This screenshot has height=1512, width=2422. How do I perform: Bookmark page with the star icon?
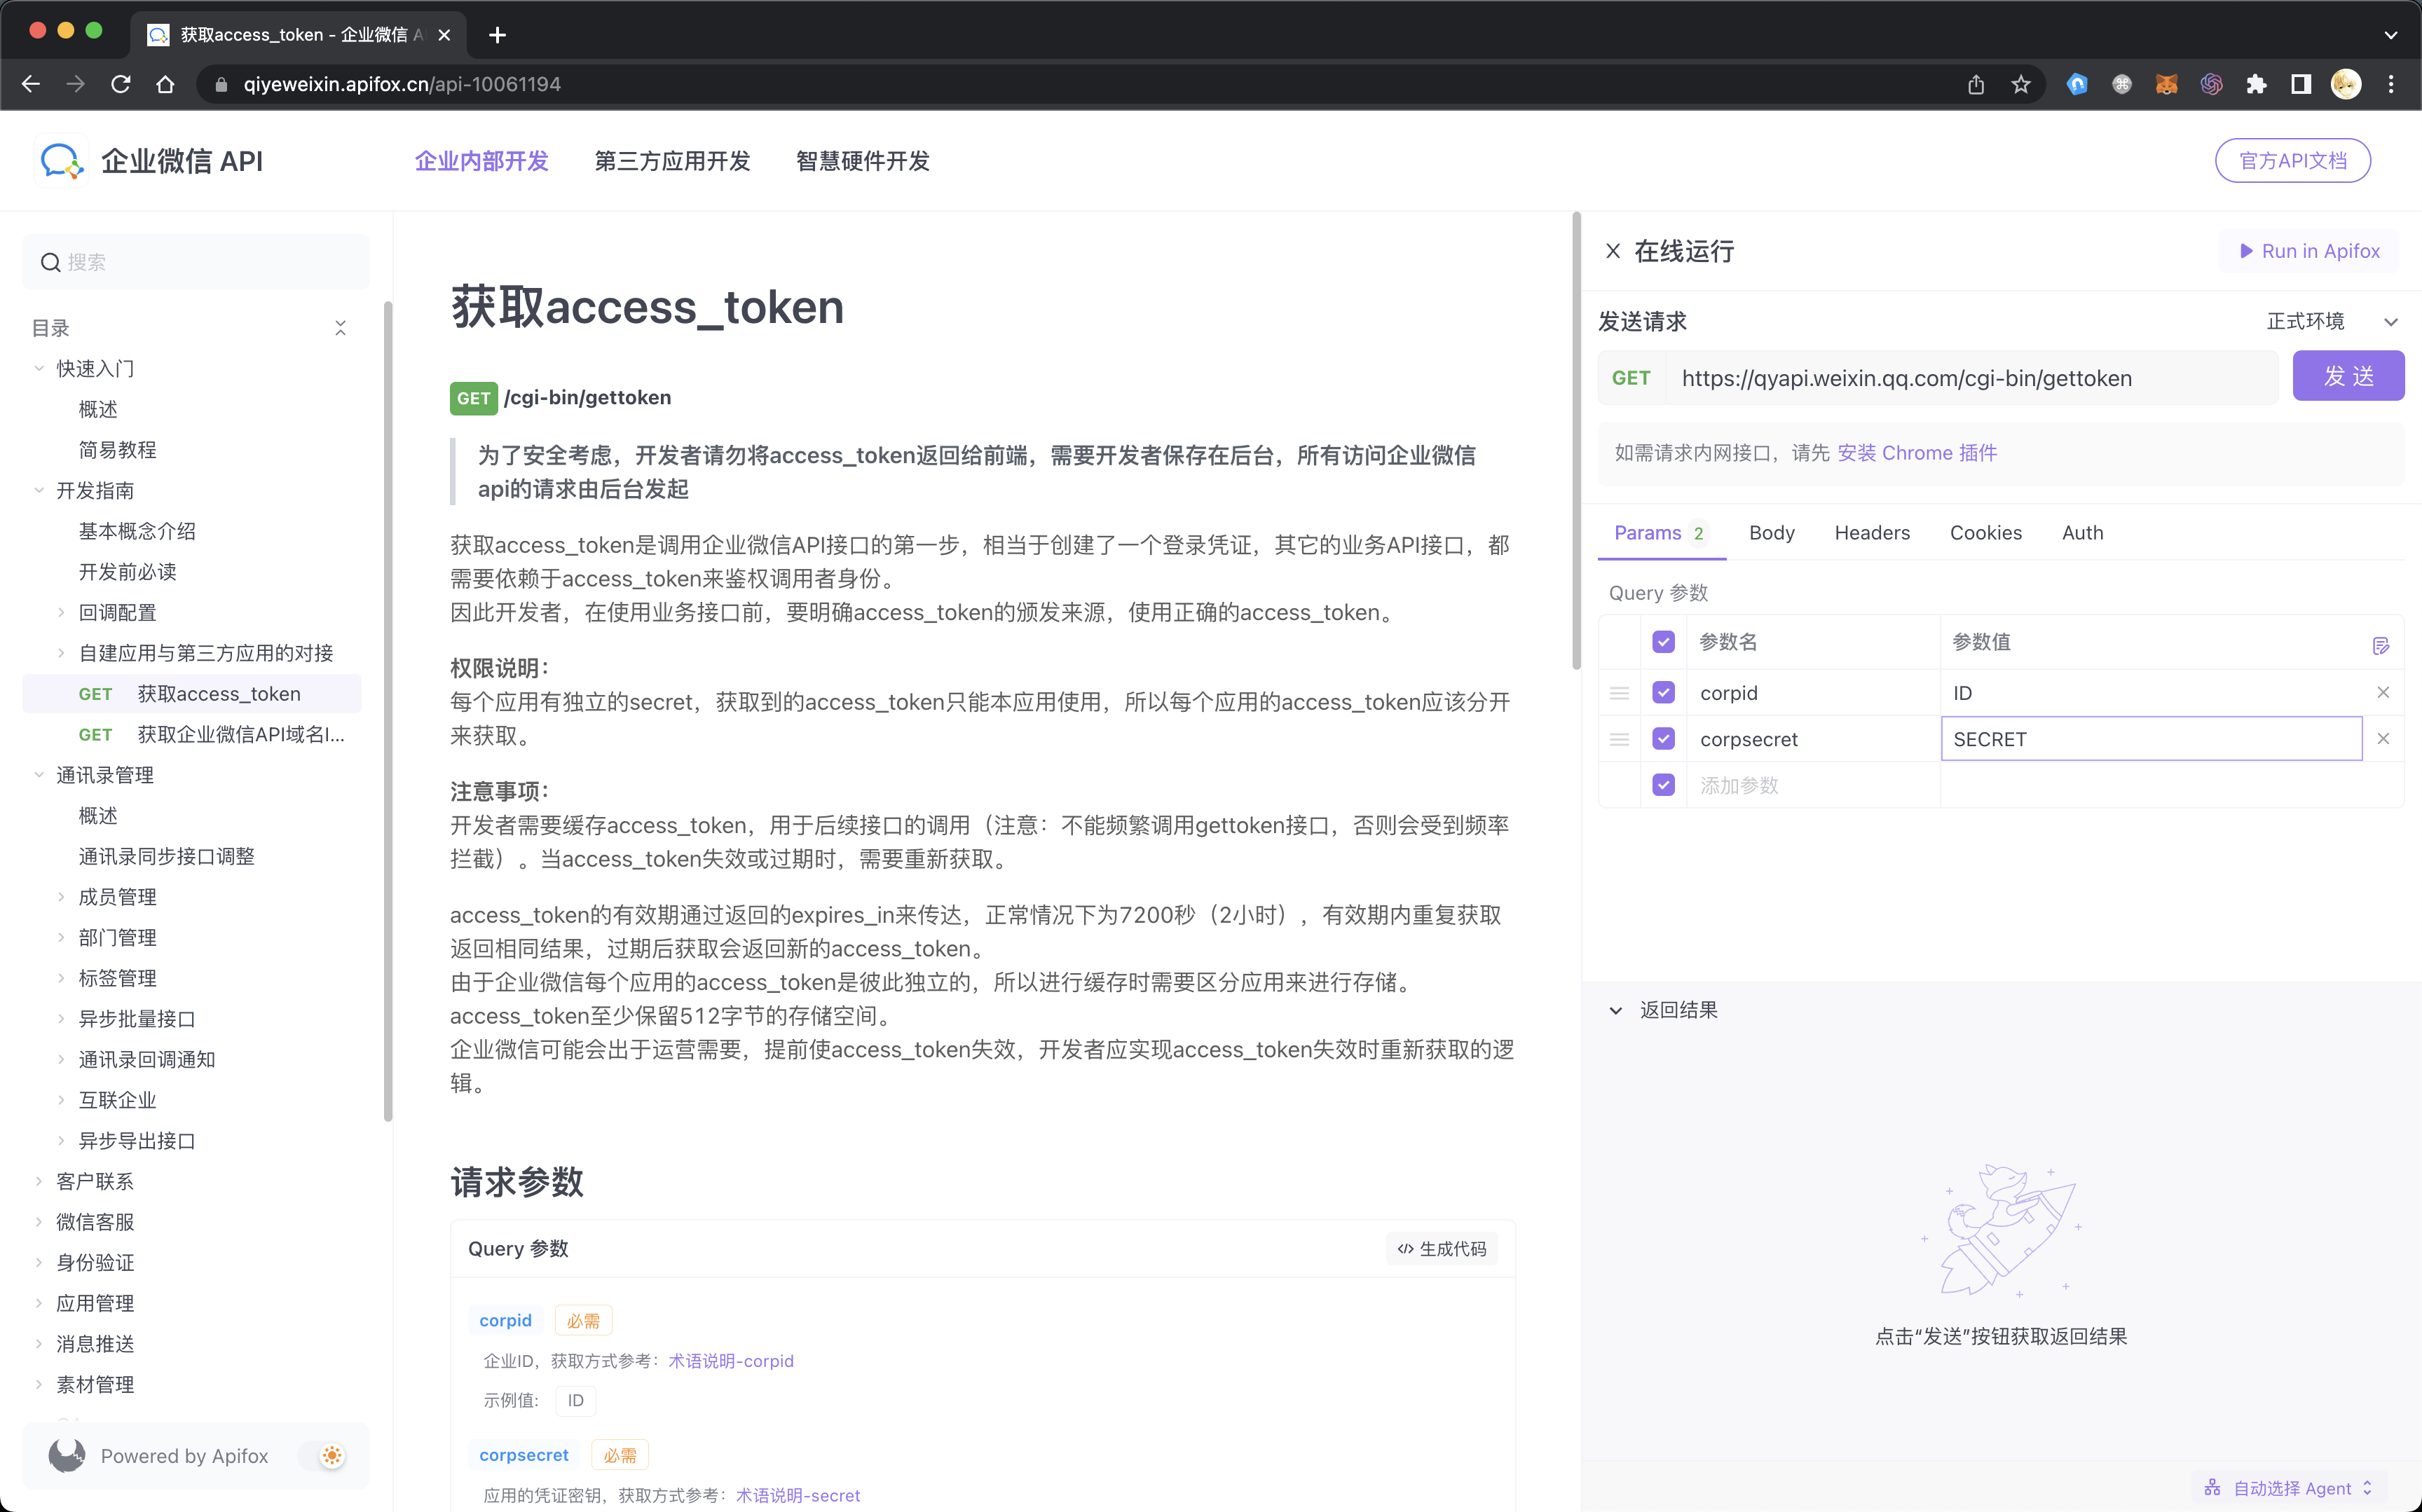[x=2021, y=84]
